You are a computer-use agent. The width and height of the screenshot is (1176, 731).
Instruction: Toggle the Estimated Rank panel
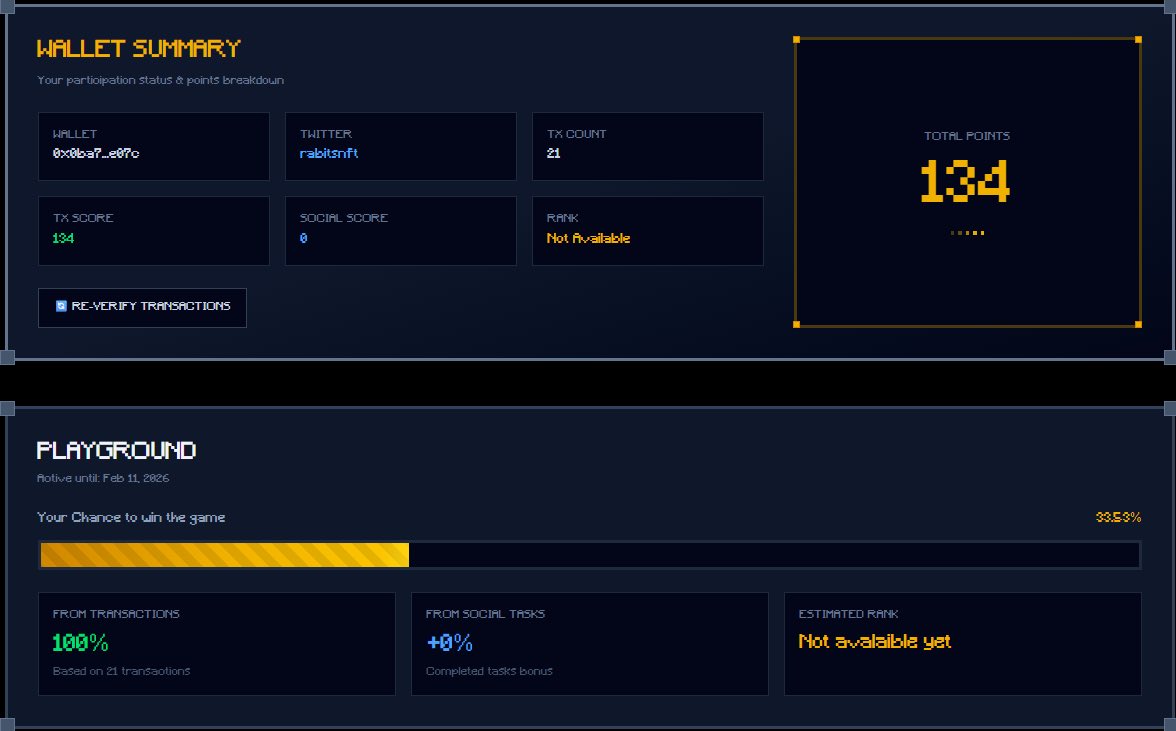click(963, 641)
